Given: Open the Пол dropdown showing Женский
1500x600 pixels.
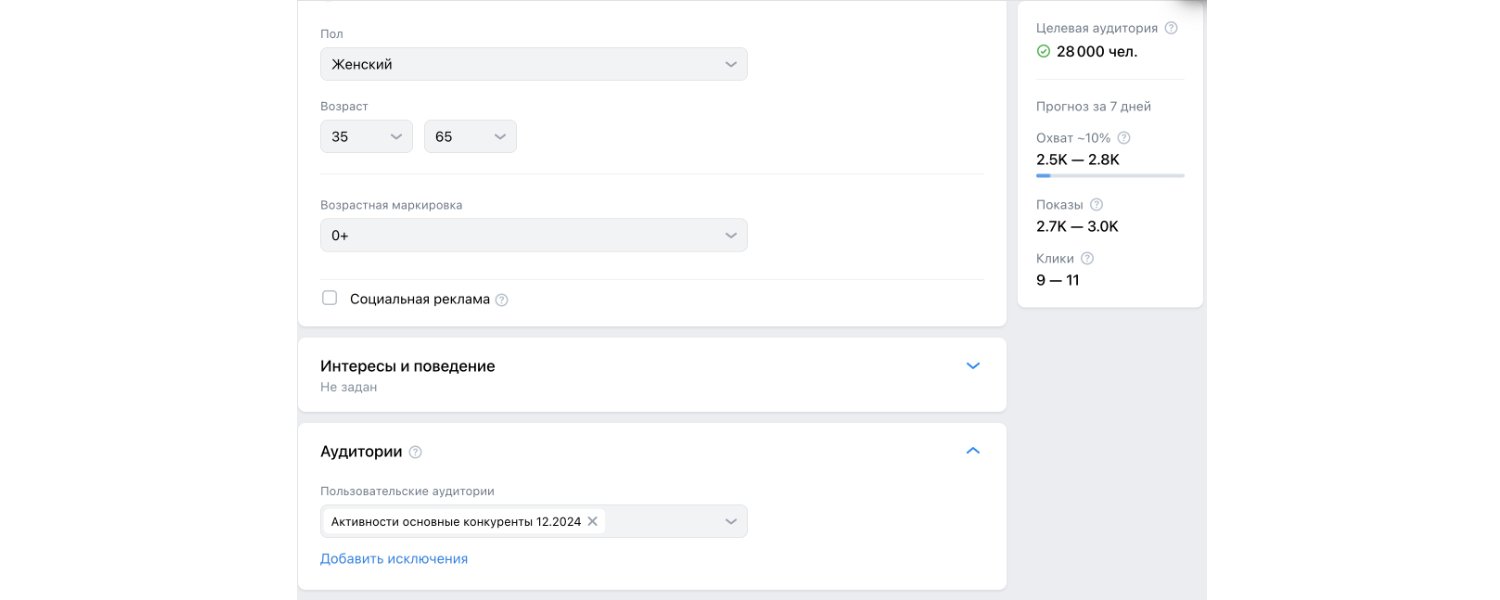Looking at the screenshot, I should (533, 64).
